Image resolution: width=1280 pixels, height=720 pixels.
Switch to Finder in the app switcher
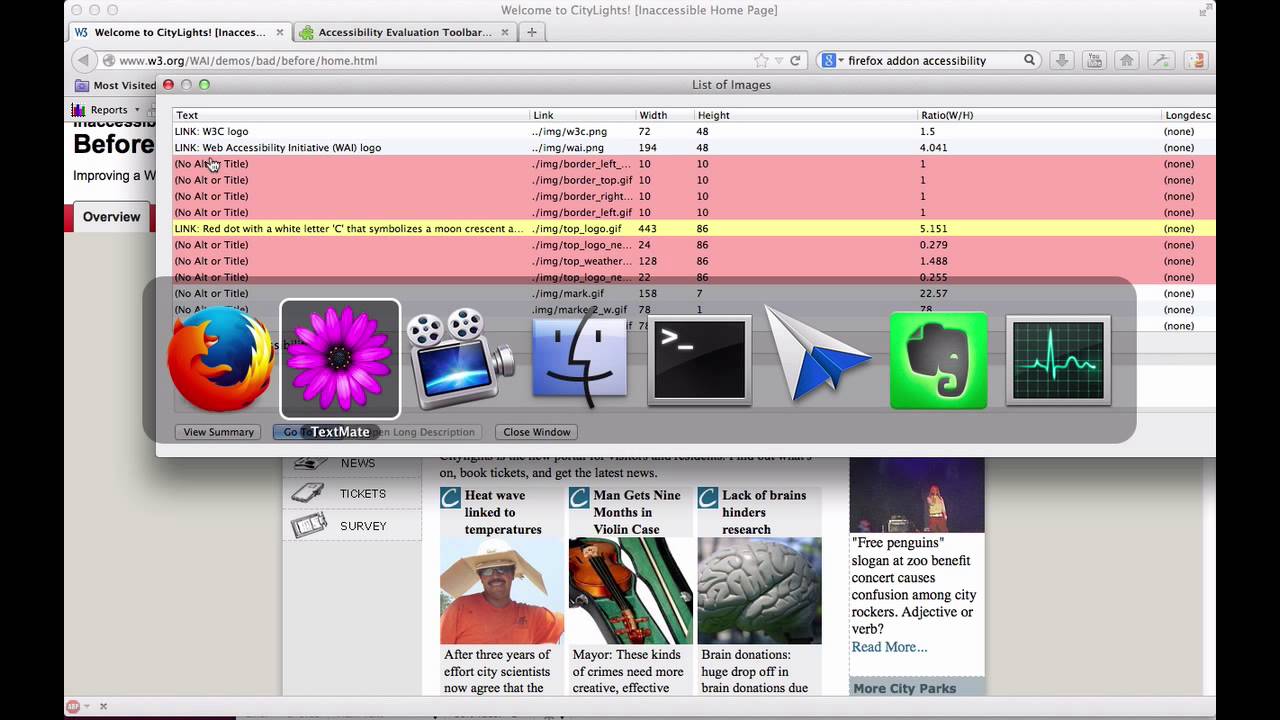tap(580, 360)
